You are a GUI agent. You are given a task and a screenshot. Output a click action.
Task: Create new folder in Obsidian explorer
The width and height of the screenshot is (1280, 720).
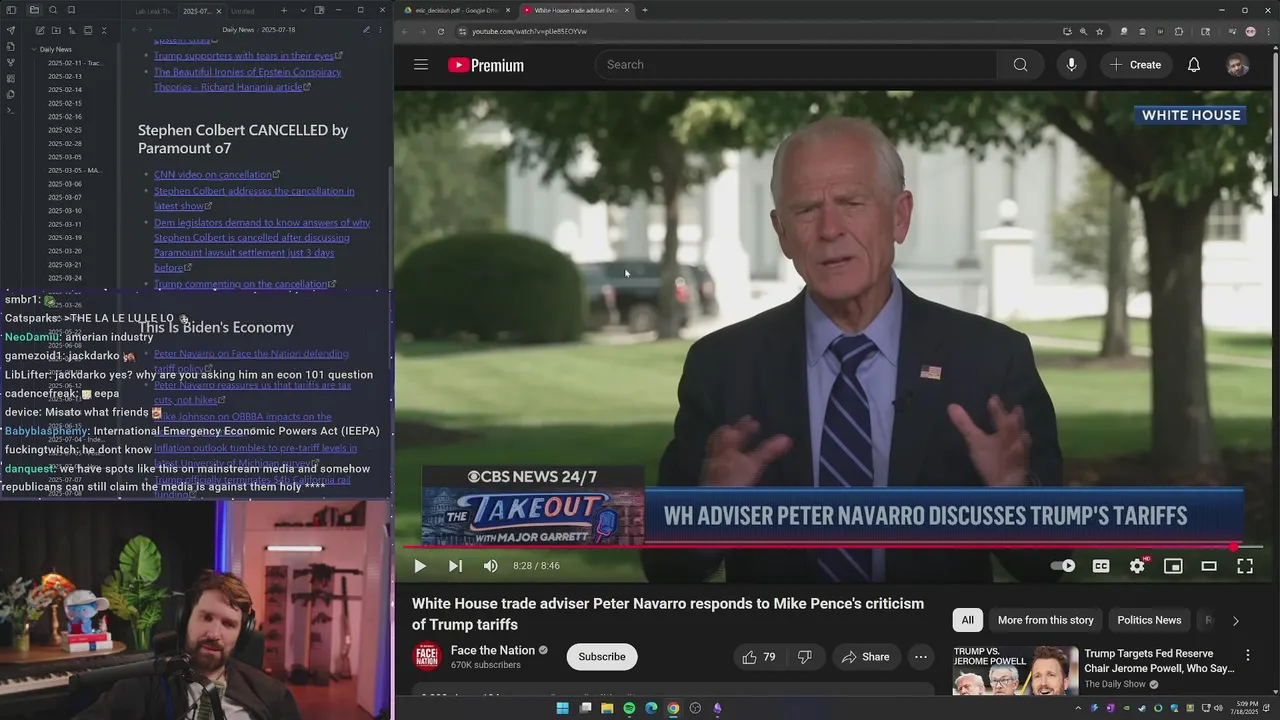coord(56,30)
